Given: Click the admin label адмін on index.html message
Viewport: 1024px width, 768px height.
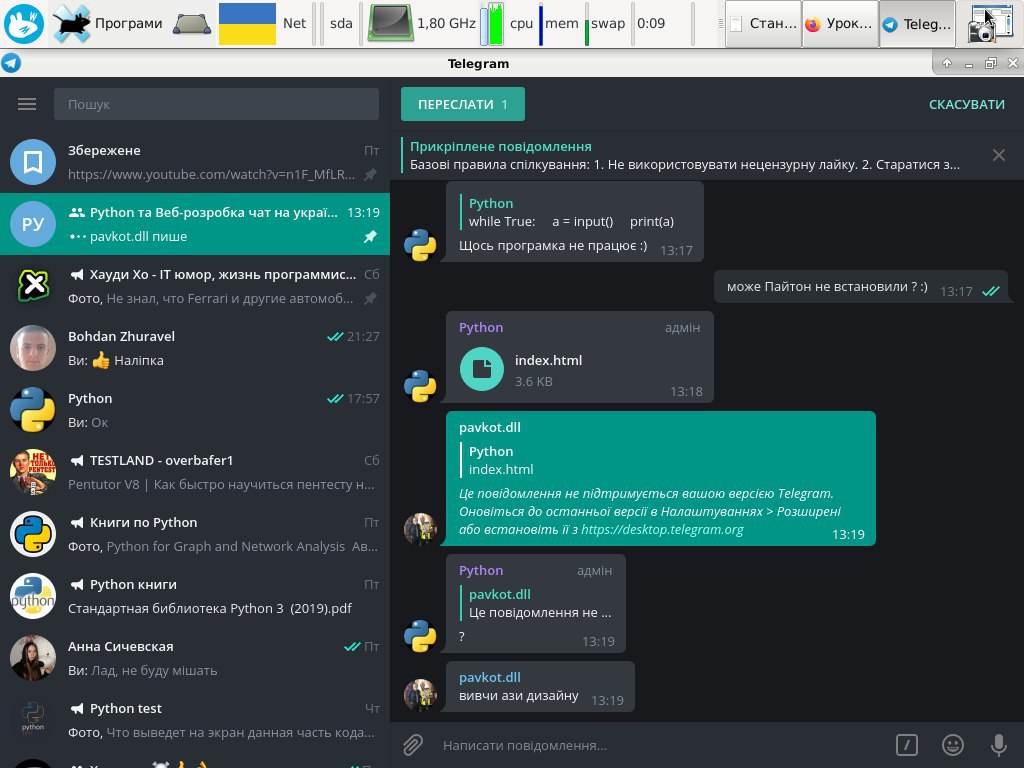Looking at the screenshot, I should (682, 328).
